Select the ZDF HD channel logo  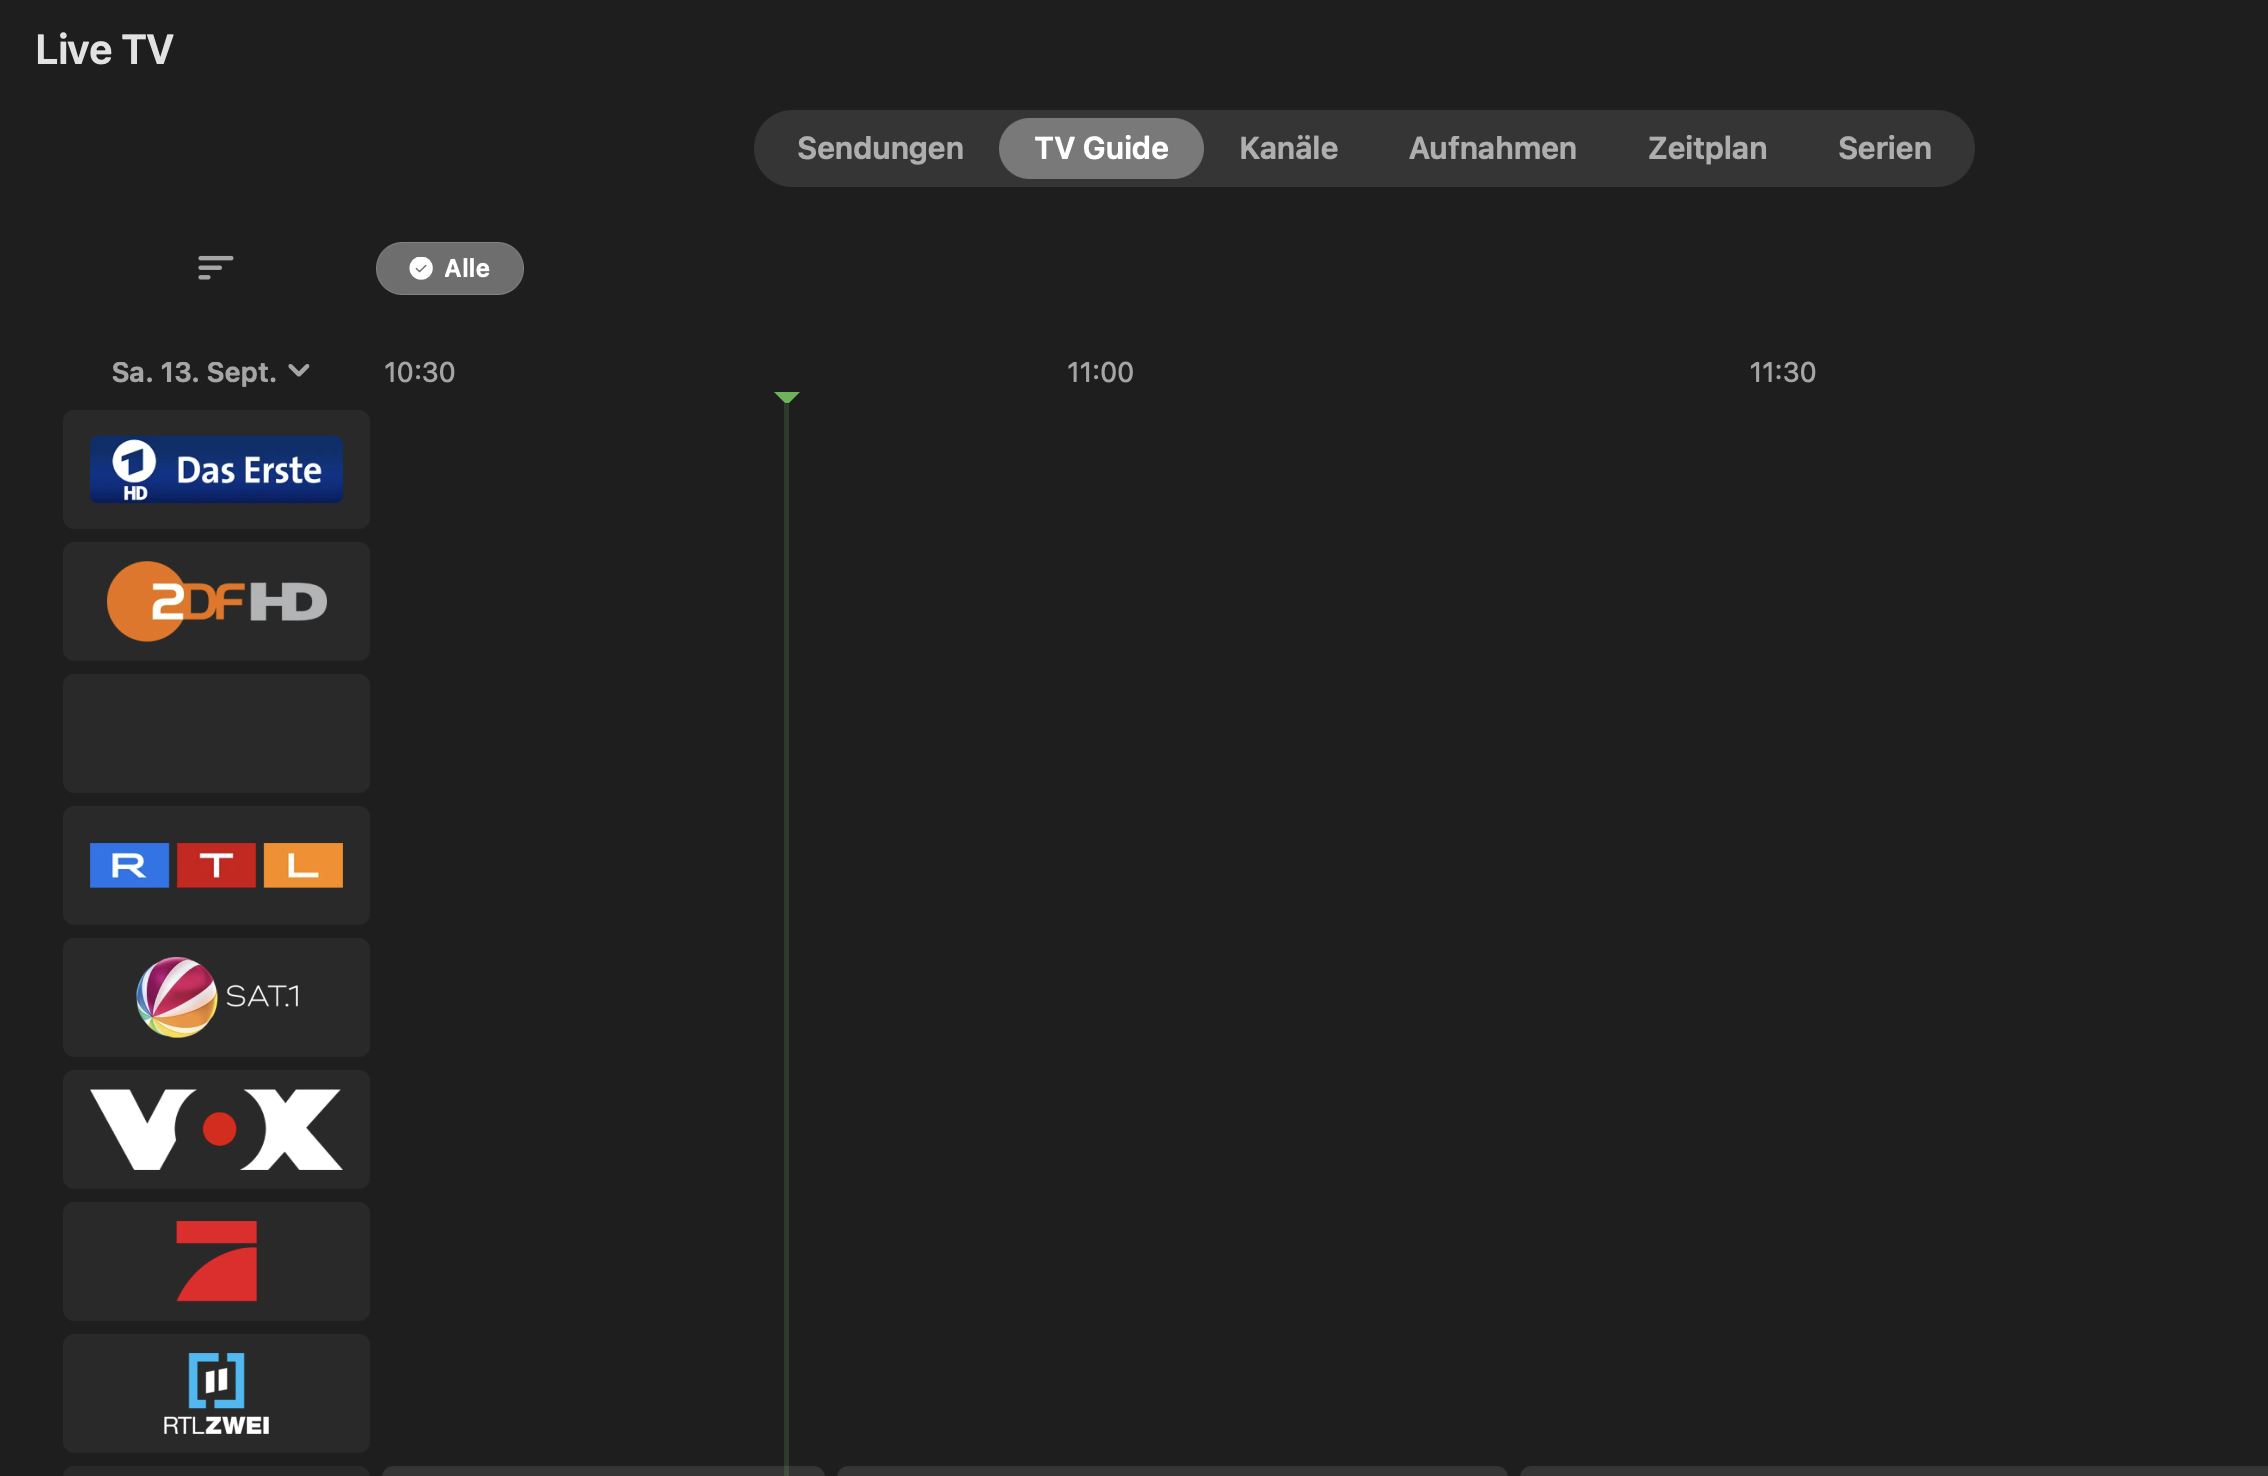216,601
